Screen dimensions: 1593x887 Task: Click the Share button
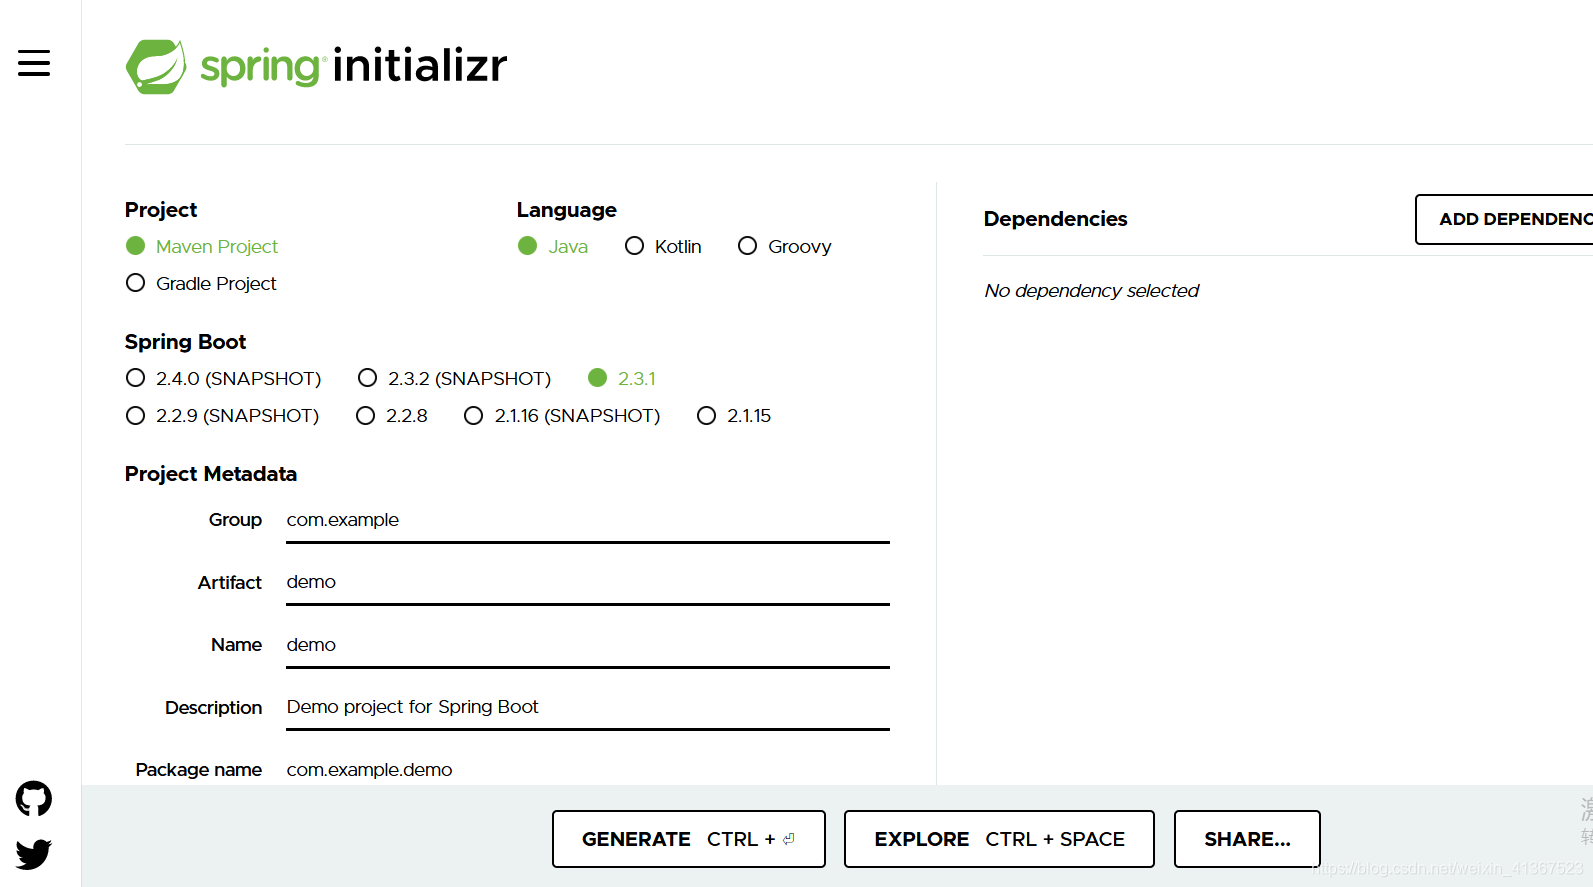pos(1247,839)
